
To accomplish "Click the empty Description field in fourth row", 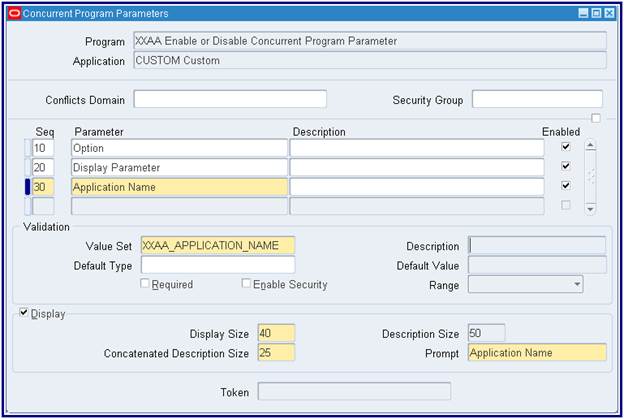I will click(x=417, y=207).
